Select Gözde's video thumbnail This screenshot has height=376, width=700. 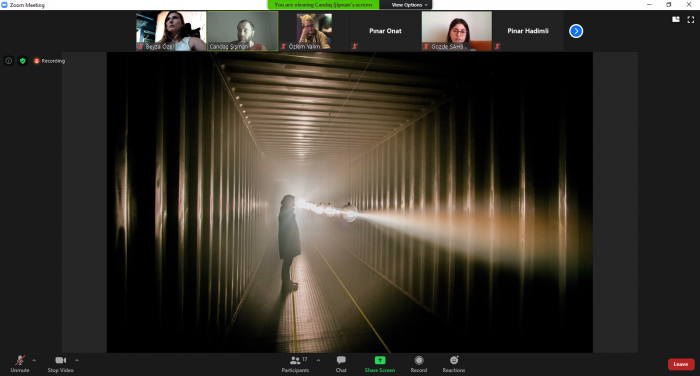point(457,31)
